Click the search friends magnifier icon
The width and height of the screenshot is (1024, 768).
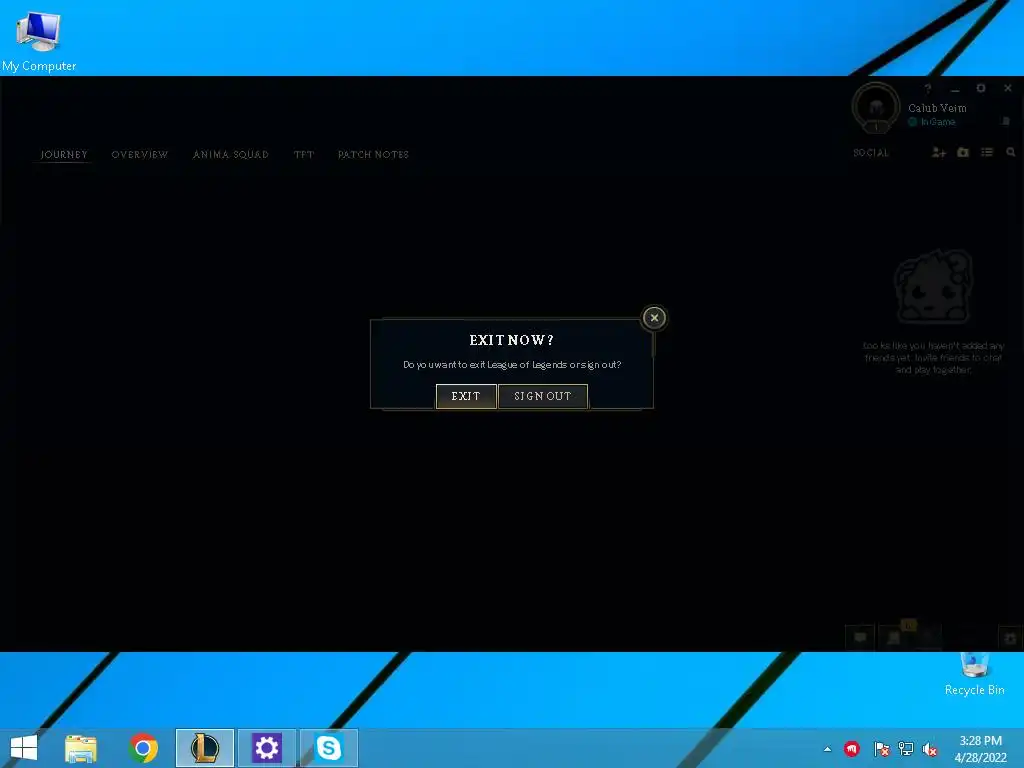pyautogui.click(x=1011, y=152)
